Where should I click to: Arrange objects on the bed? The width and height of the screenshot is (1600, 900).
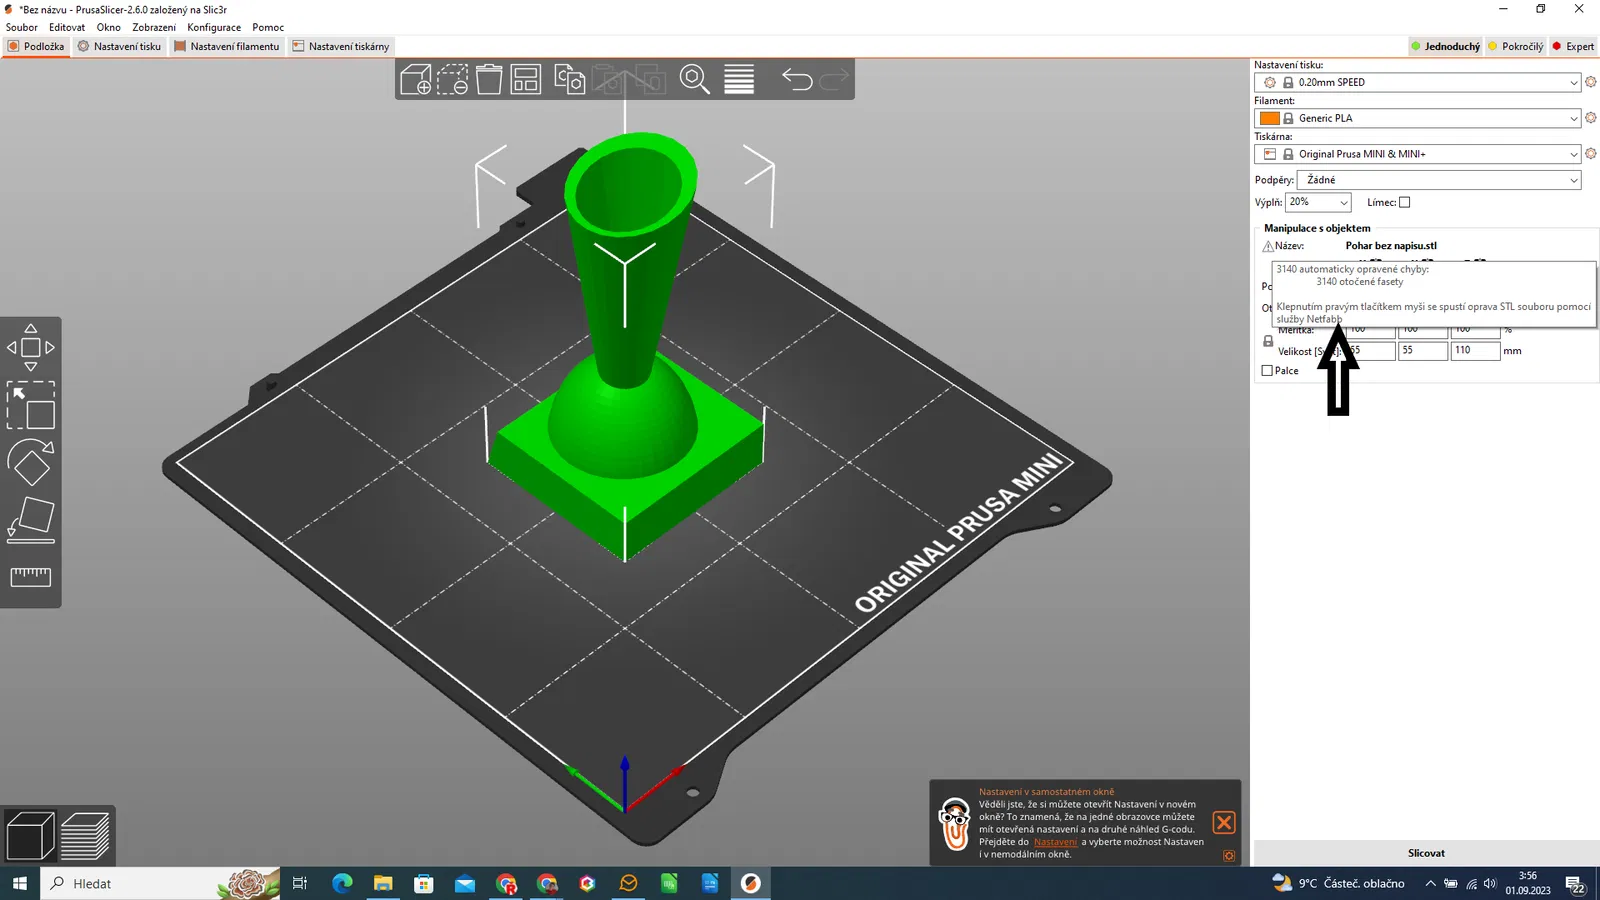coord(526,79)
